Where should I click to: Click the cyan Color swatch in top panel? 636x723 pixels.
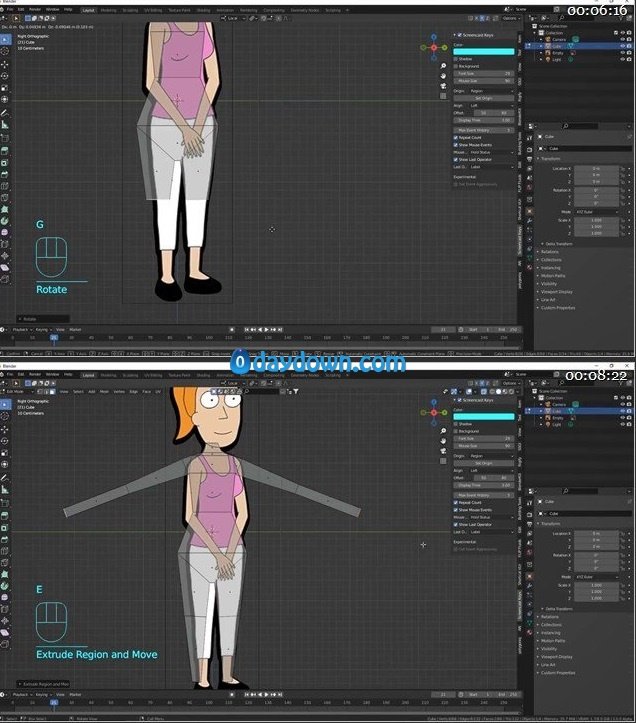[x=484, y=51]
